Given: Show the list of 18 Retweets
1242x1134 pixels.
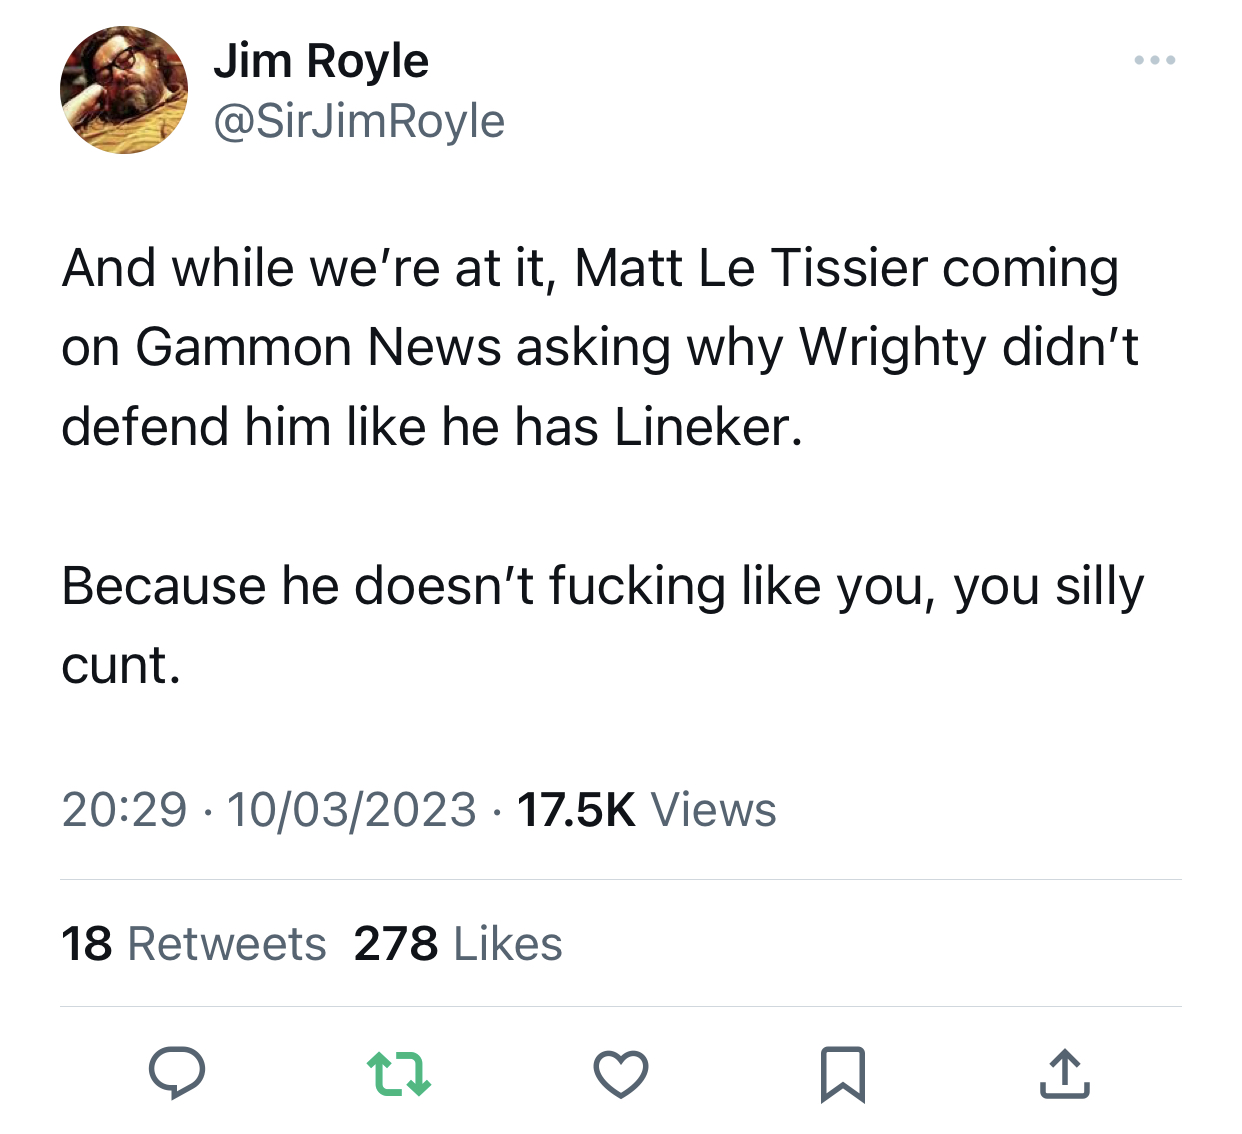Looking at the screenshot, I should [194, 943].
